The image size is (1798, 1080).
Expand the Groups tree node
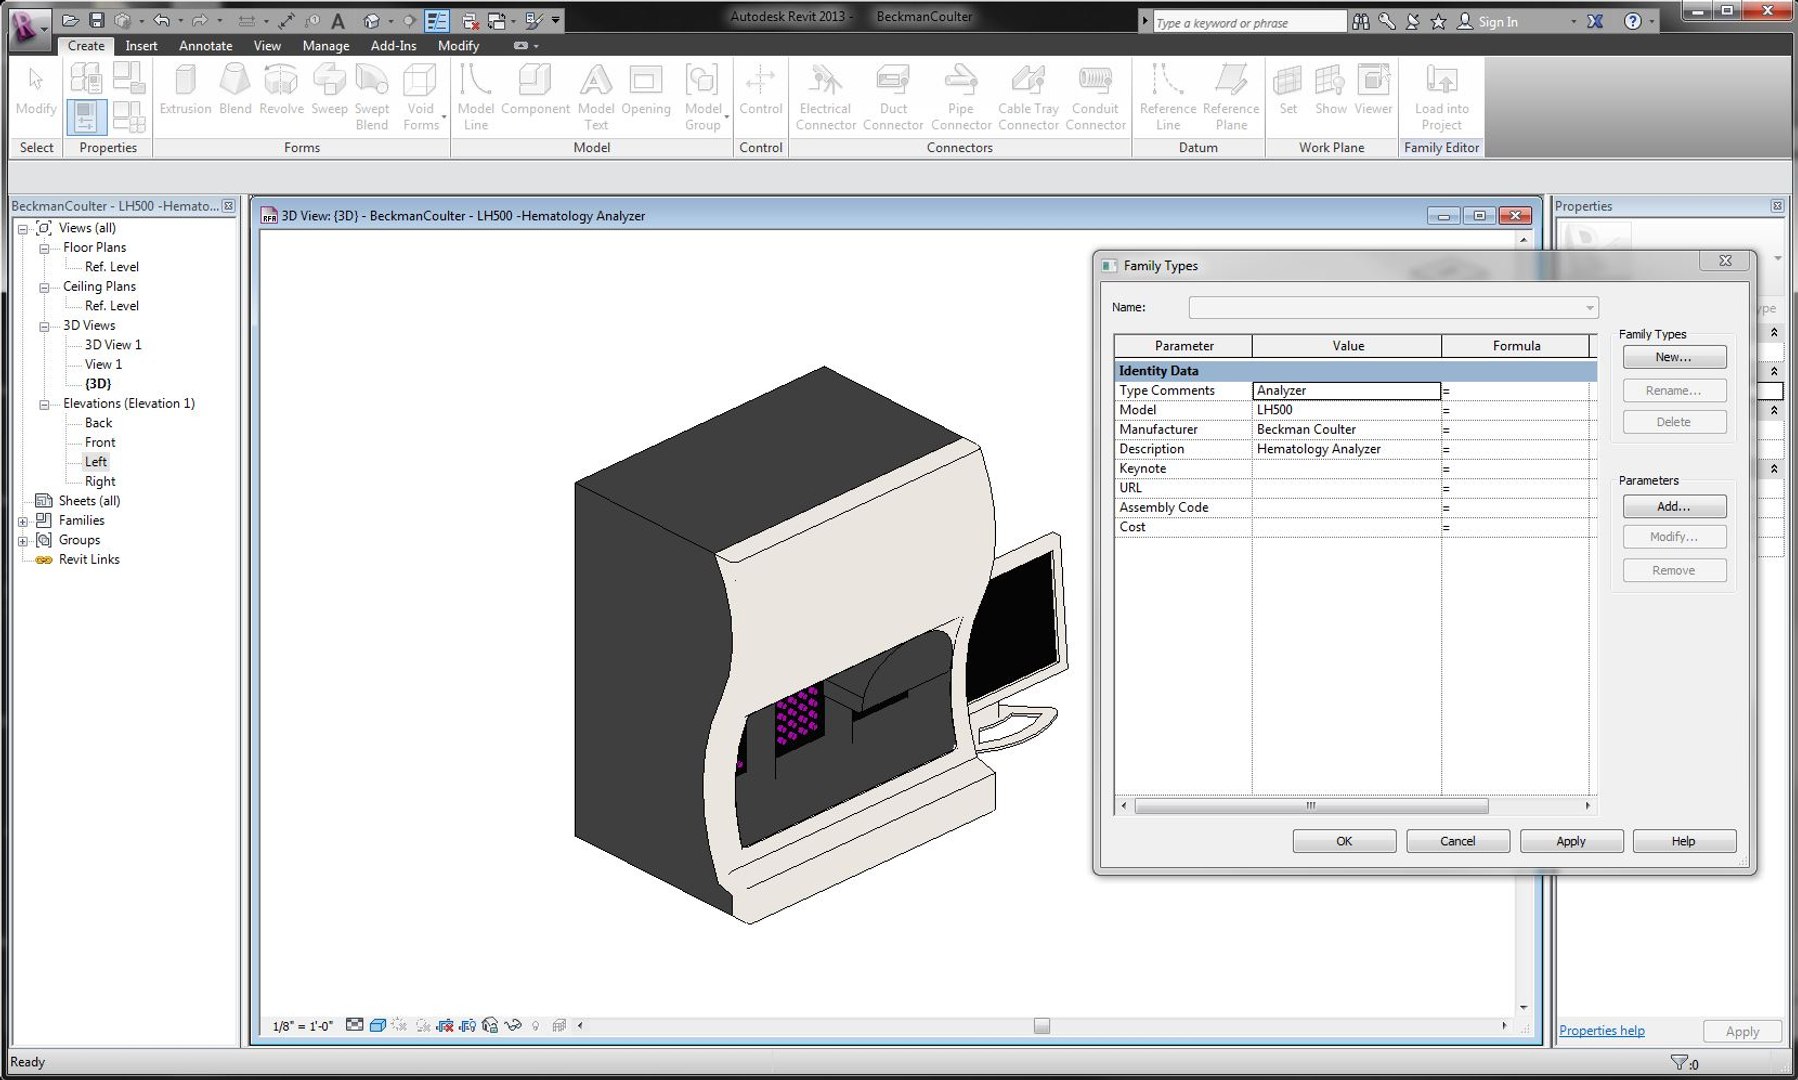[23, 542]
